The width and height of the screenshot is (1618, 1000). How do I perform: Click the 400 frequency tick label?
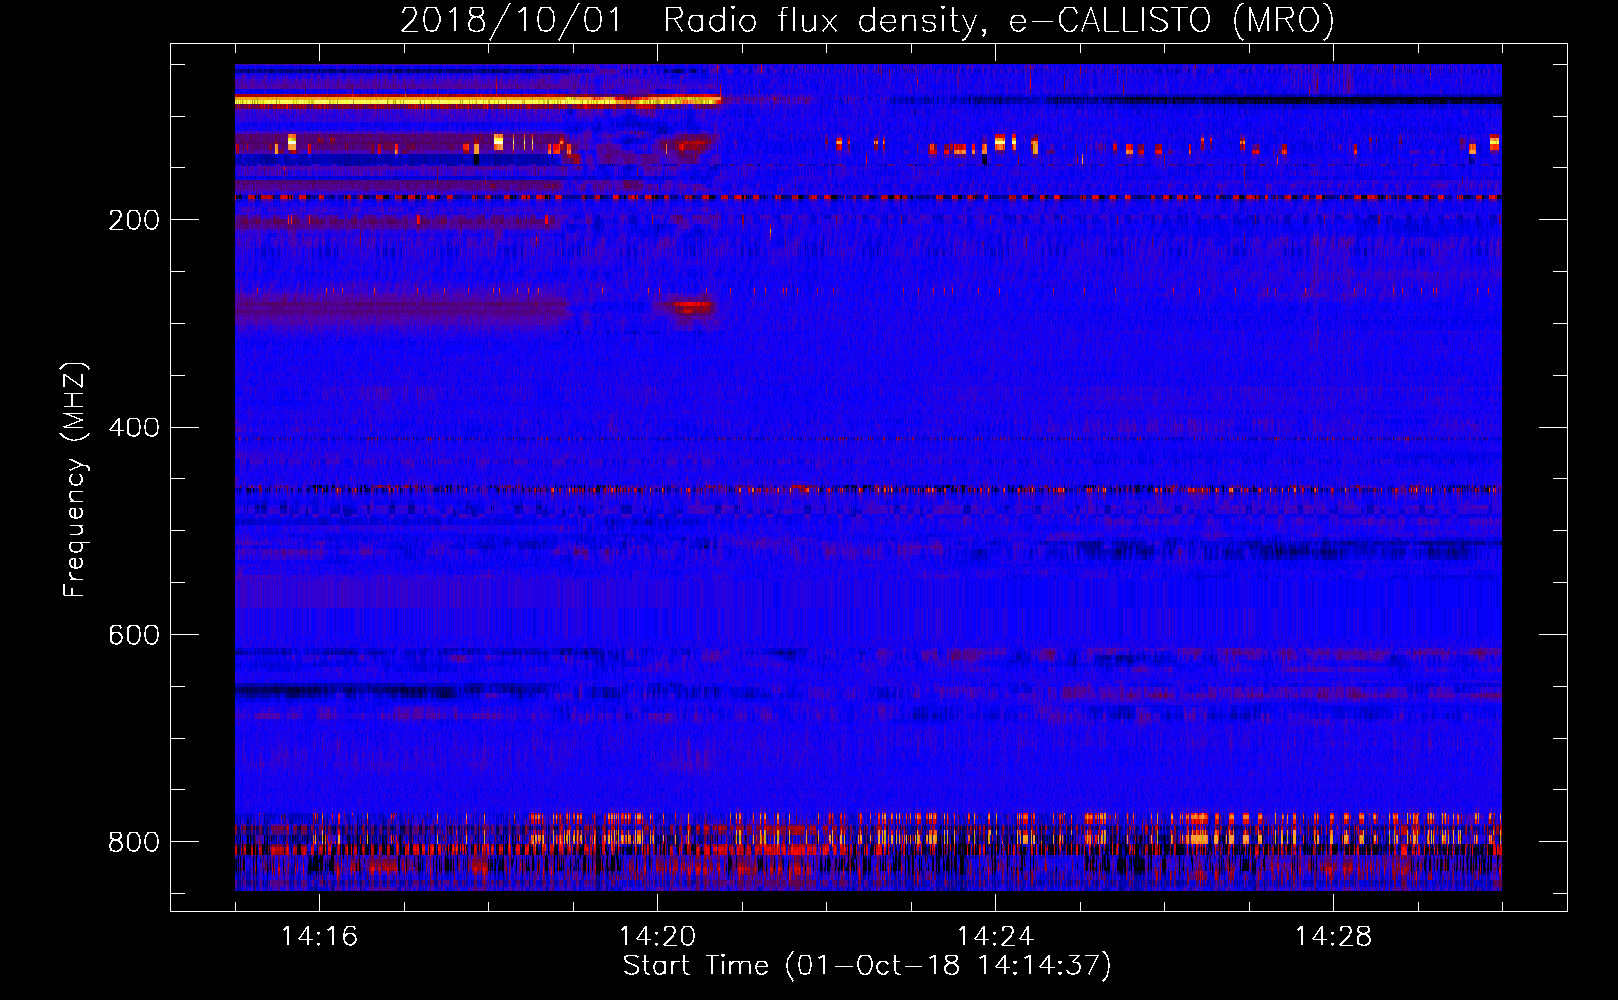133,428
